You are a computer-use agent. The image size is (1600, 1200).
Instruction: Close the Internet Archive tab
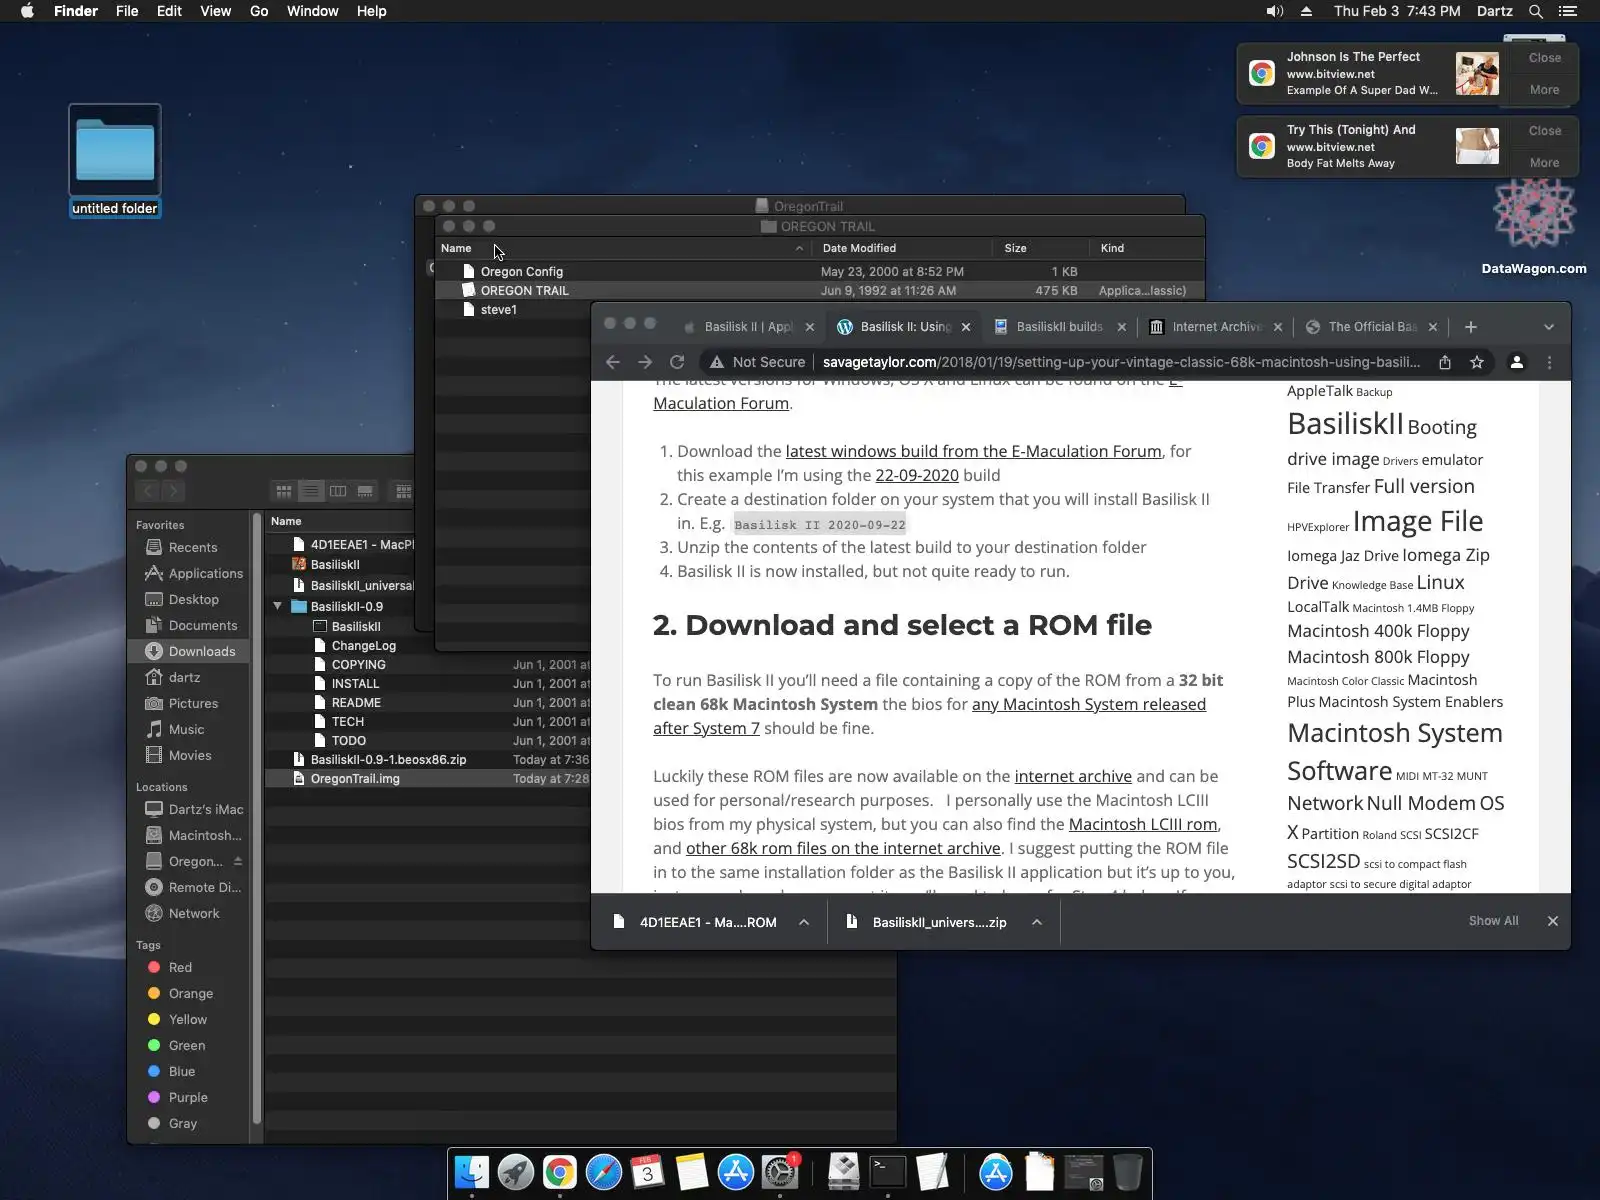coord(1278,327)
